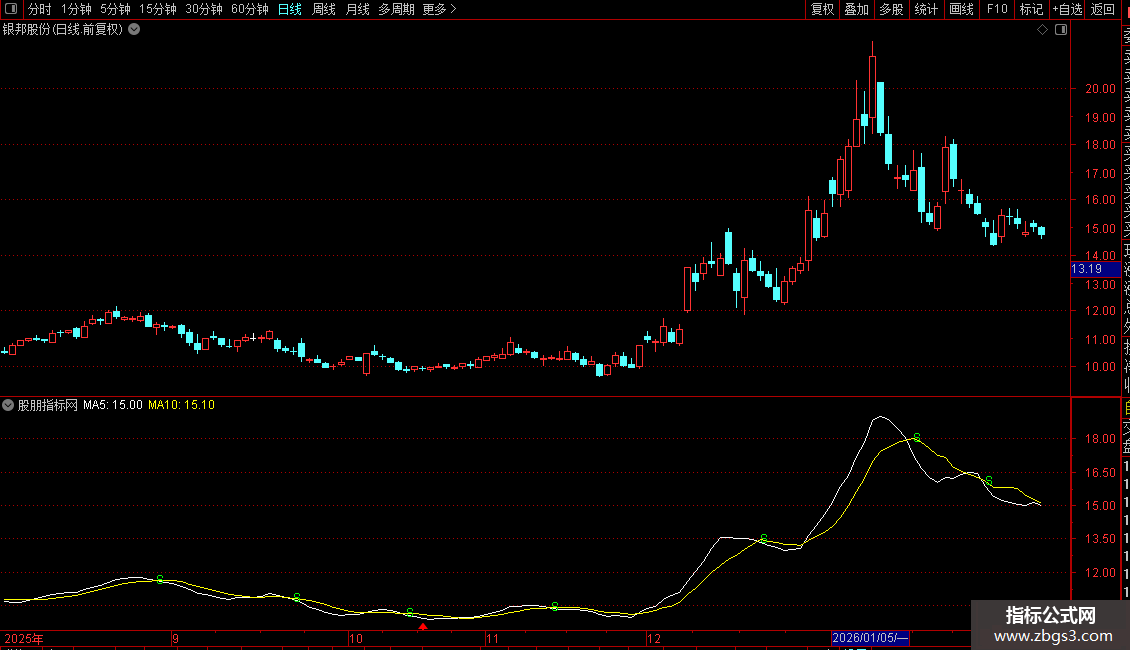Click the 17.00 price axis label
The width and height of the screenshot is (1130, 650).
pos(1100,174)
